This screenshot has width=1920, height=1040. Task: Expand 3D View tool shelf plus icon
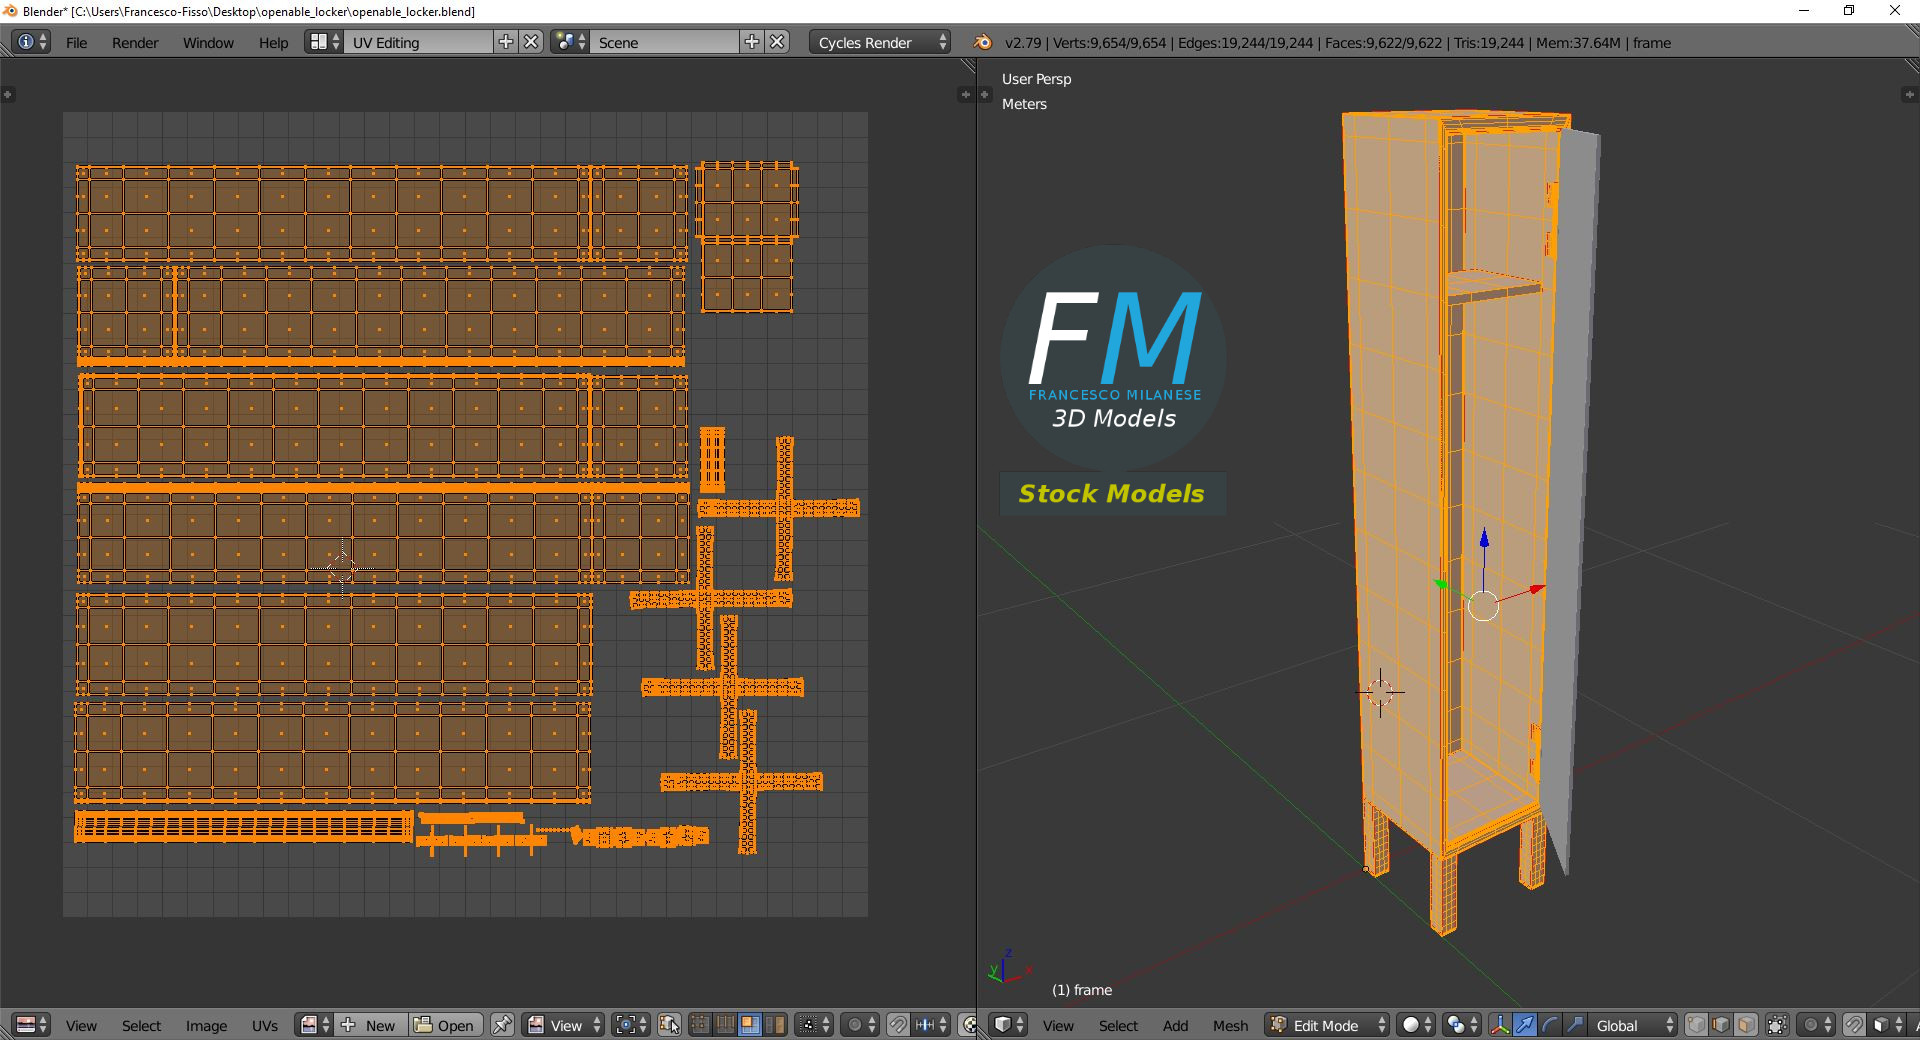[985, 95]
